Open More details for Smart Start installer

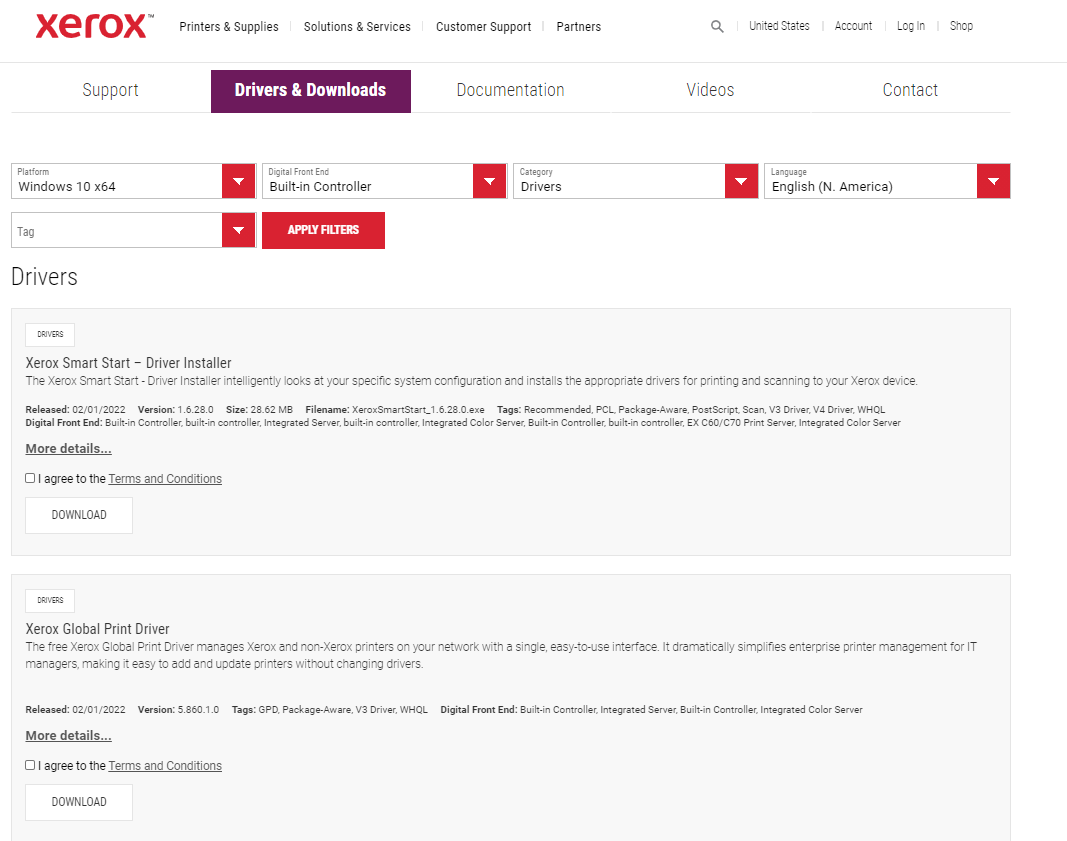click(69, 449)
